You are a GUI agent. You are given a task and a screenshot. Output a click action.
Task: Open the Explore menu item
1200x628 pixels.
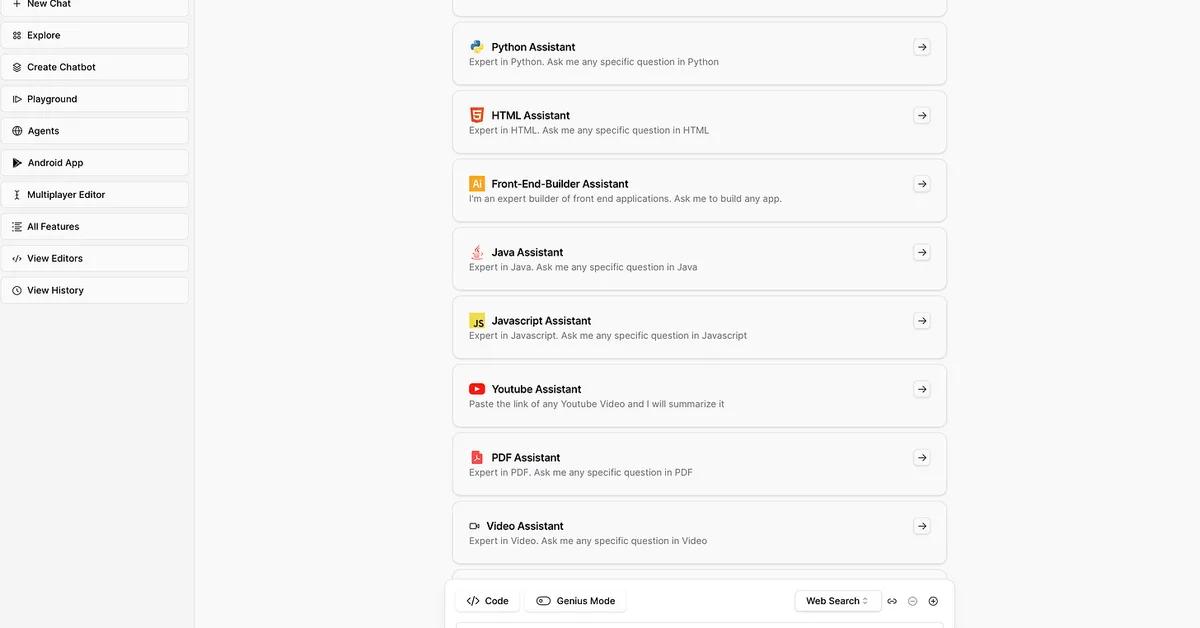click(94, 35)
